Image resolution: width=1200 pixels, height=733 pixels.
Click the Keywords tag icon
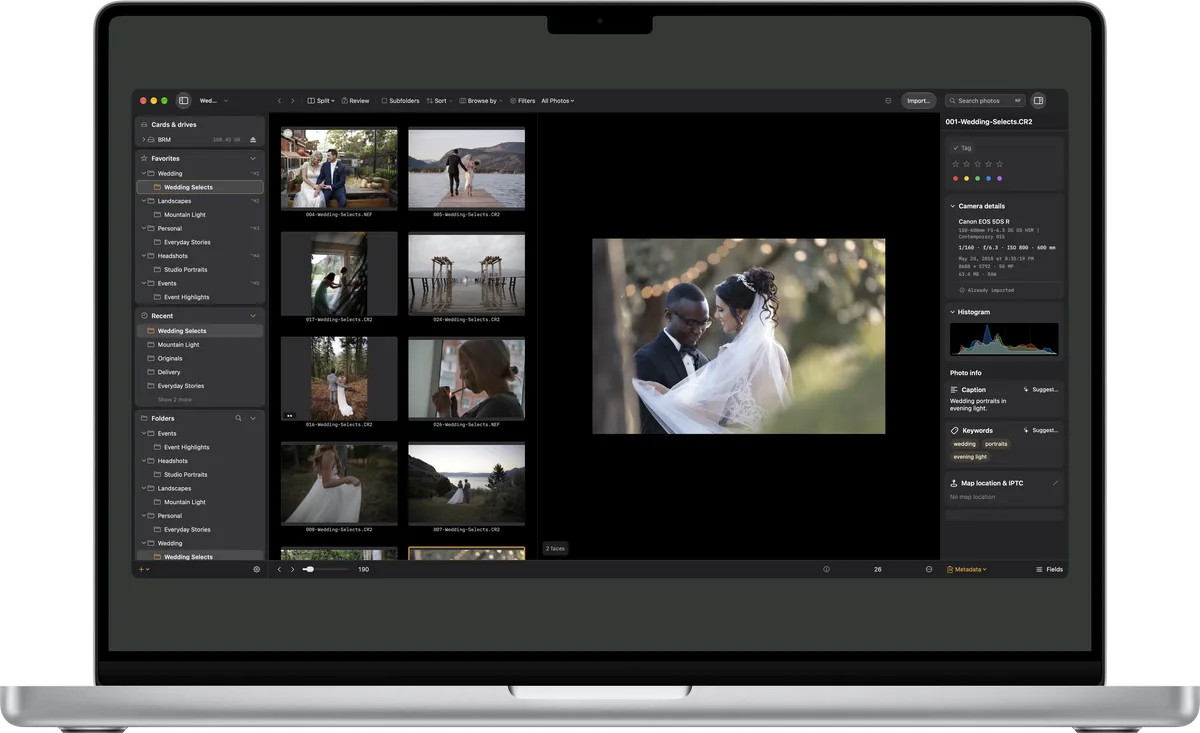[954, 431]
